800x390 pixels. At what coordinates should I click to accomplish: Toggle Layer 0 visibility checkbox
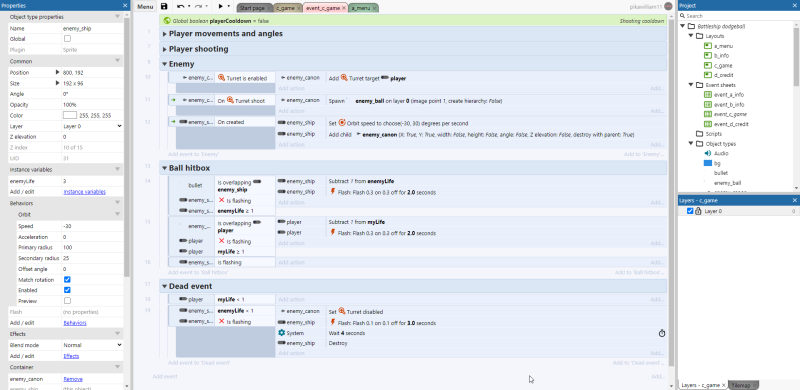click(690, 211)
